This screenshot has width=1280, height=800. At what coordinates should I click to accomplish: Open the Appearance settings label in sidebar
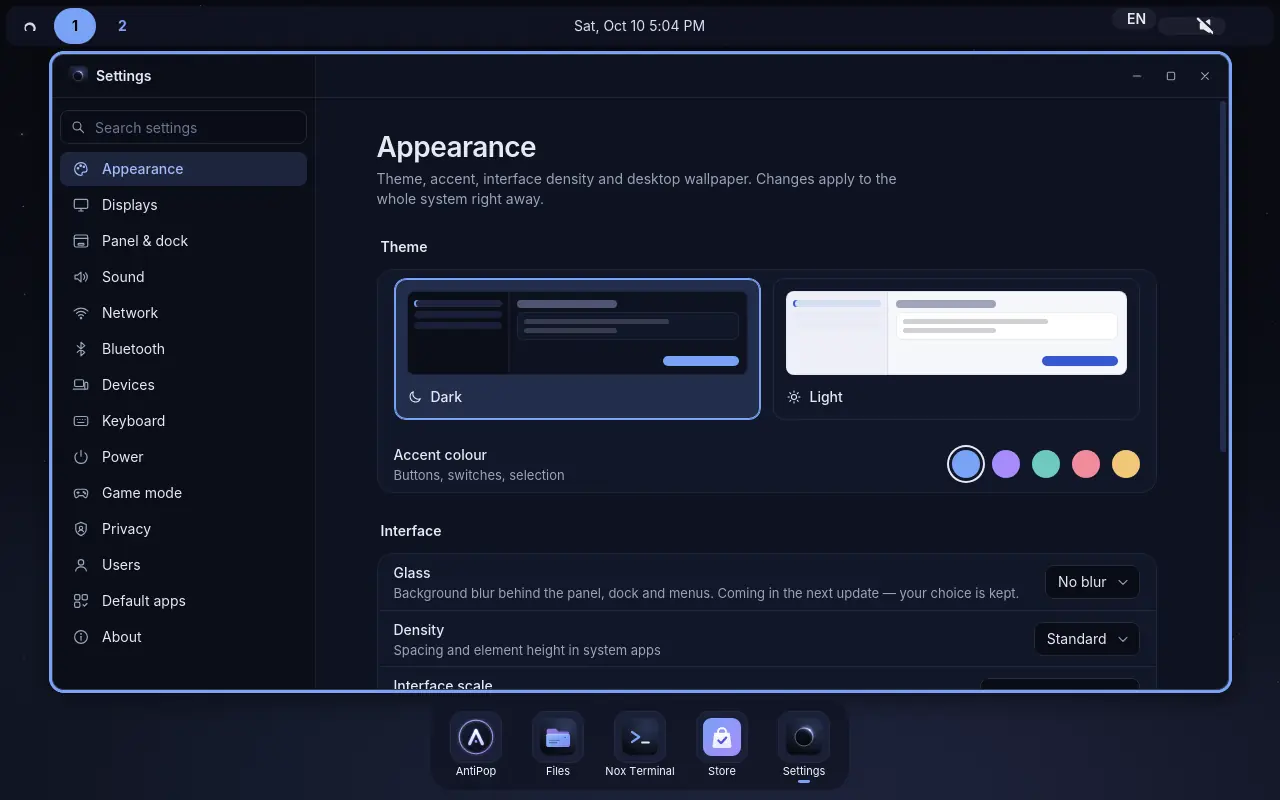[142, 169]
